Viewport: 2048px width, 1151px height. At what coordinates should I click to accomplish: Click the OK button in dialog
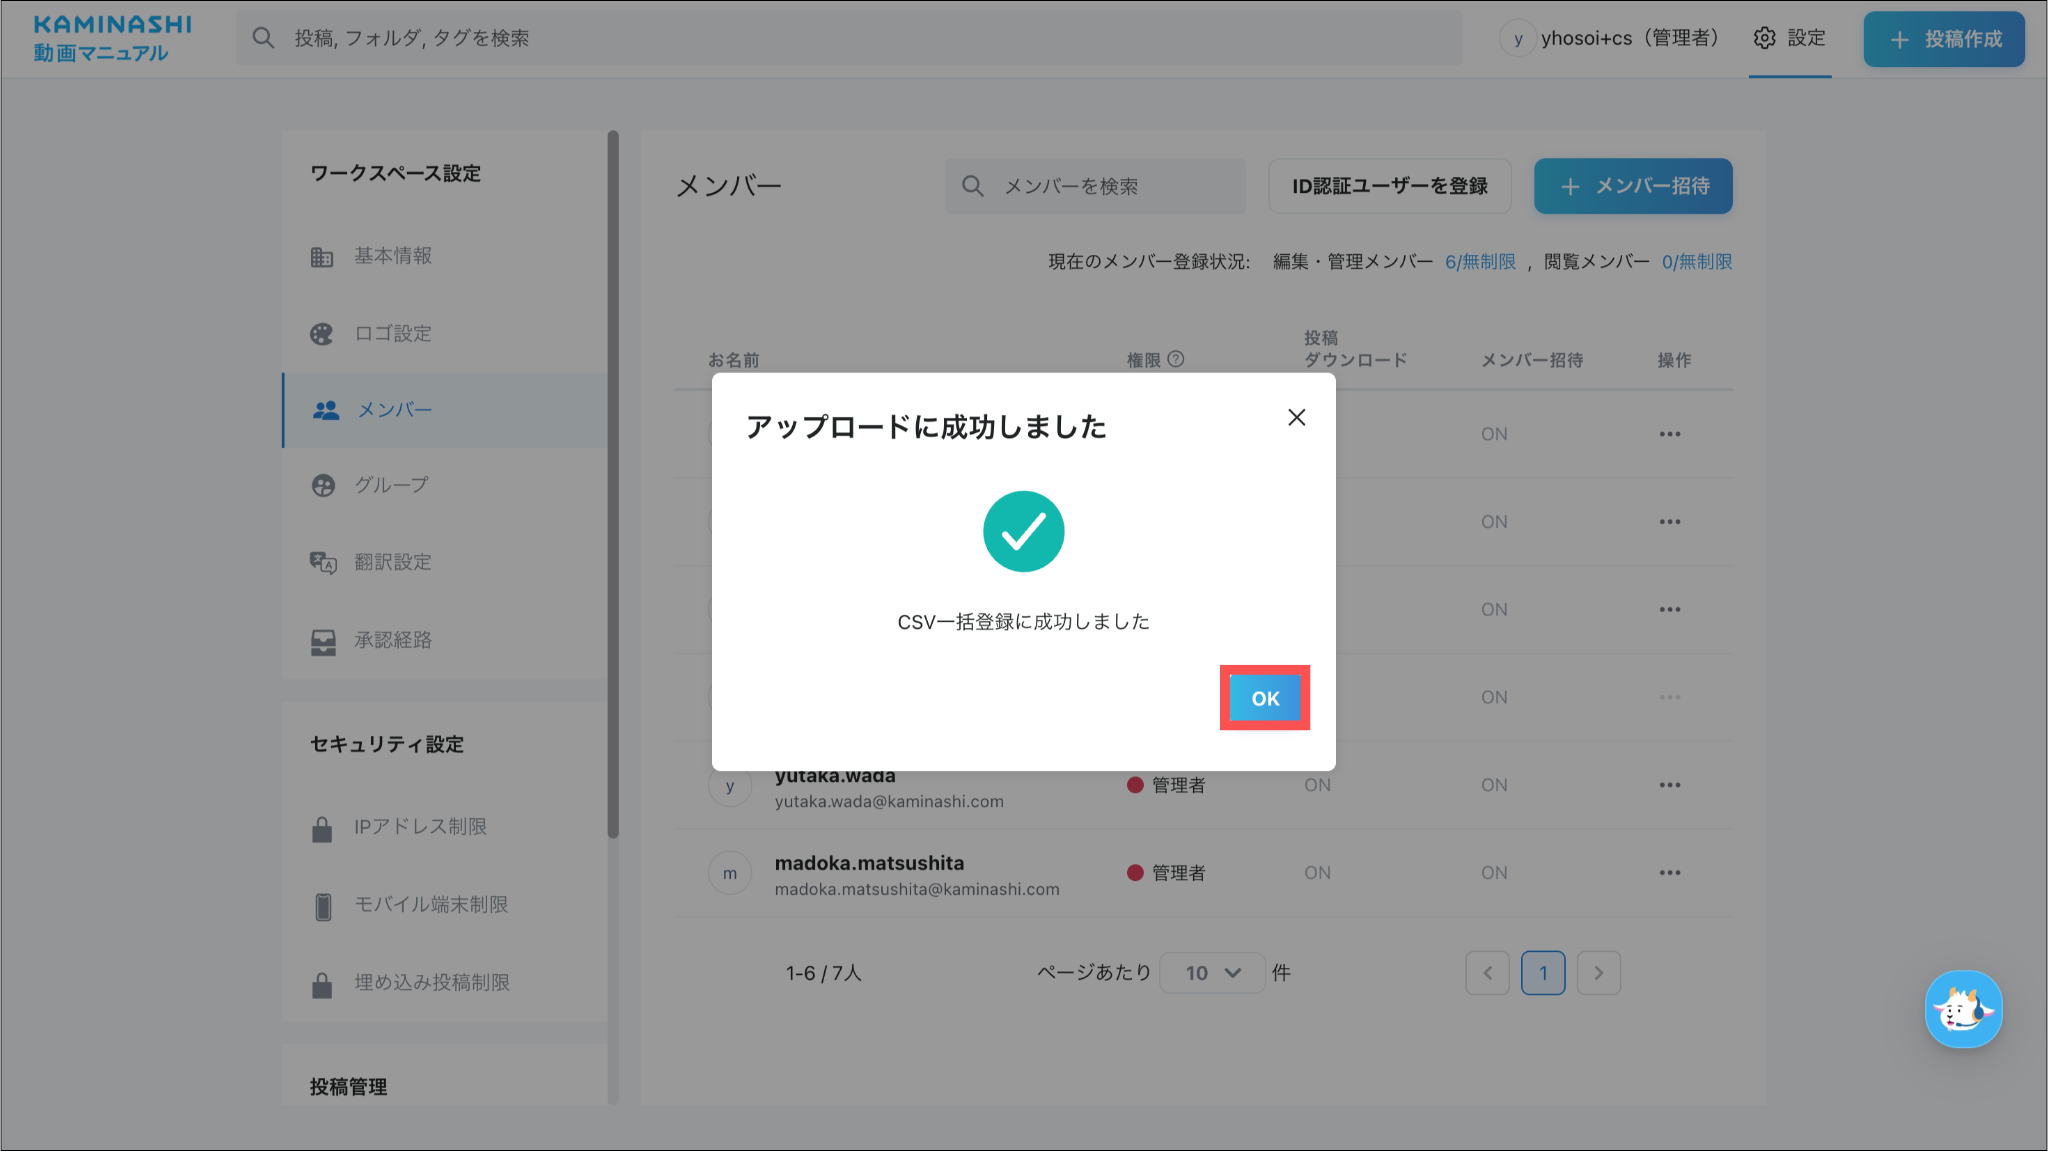[1264, 698]
